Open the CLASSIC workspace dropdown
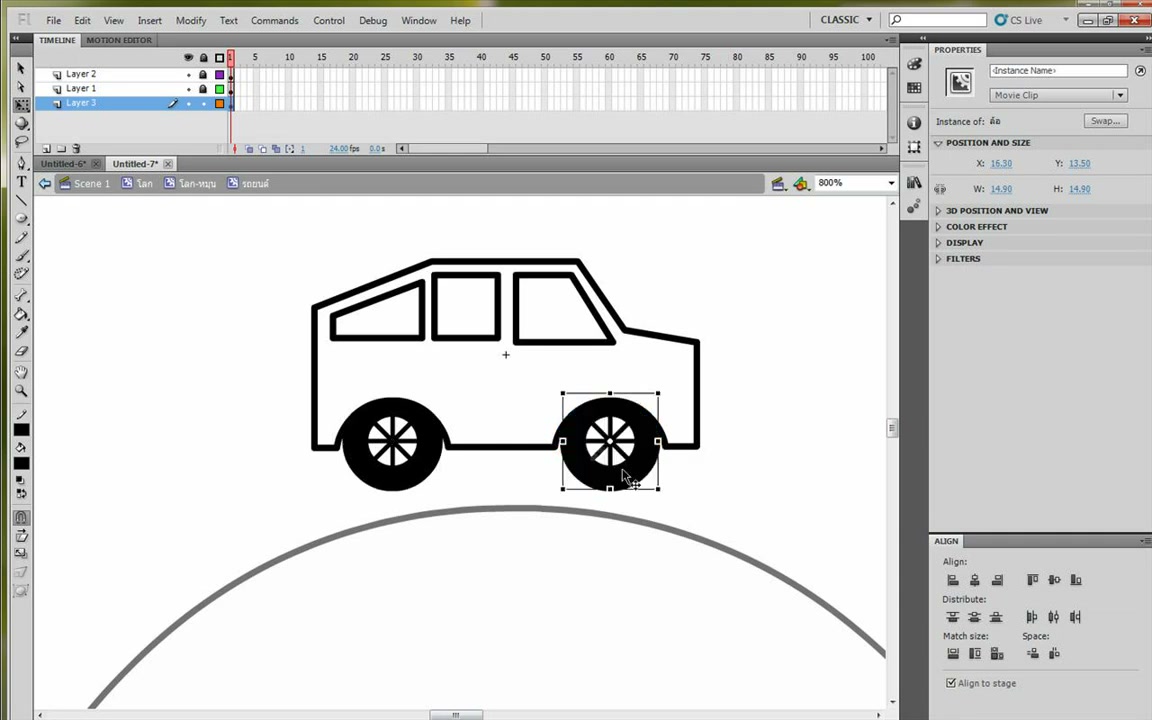Image resolution: width=1152 pixels, height=720 pixels. 847,20
